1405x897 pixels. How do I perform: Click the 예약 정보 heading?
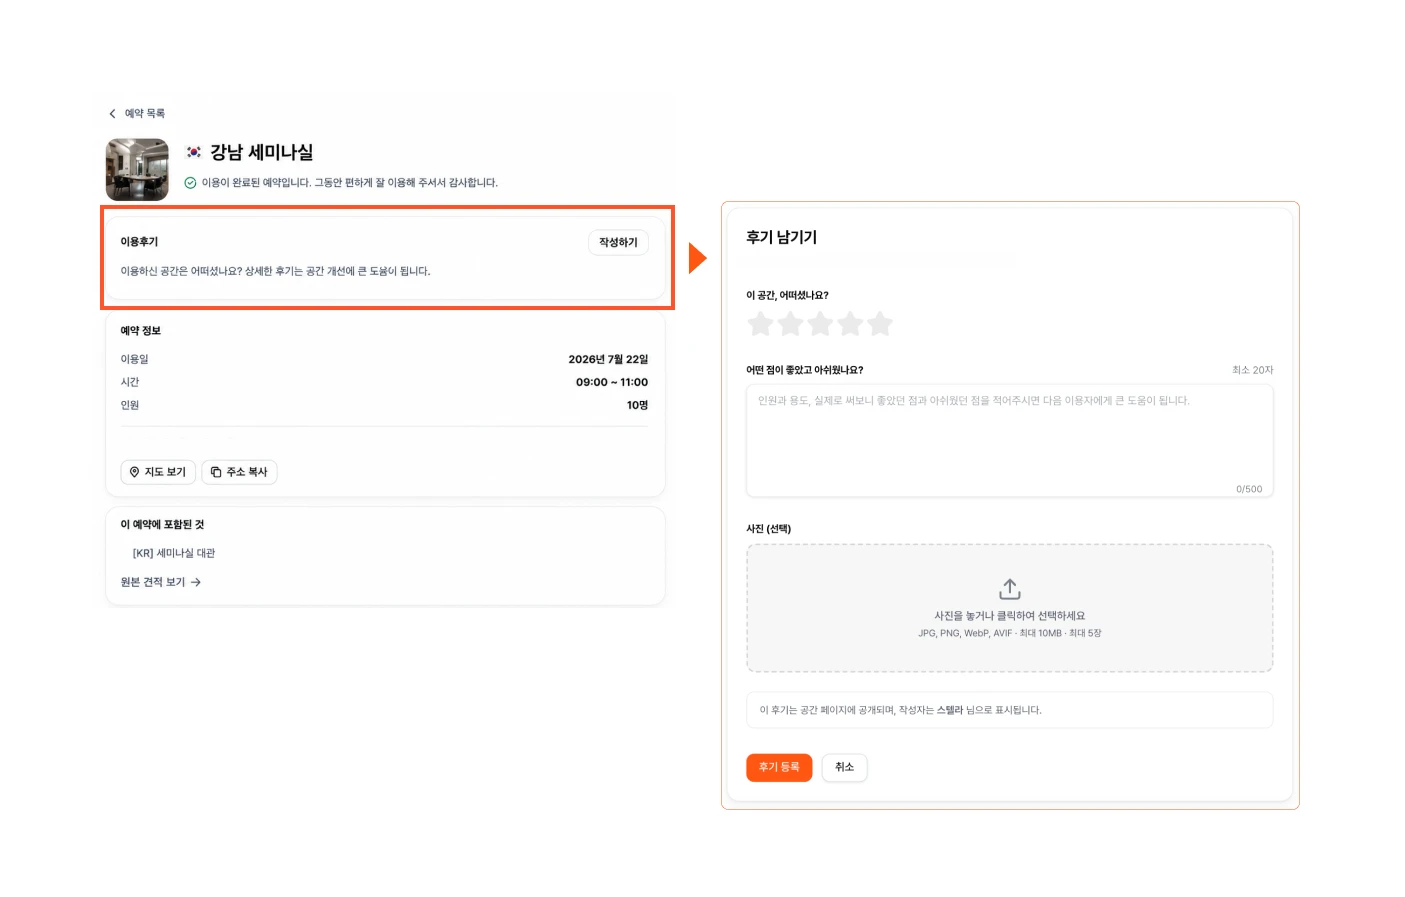pyautogui.click(x=140, y=331)
